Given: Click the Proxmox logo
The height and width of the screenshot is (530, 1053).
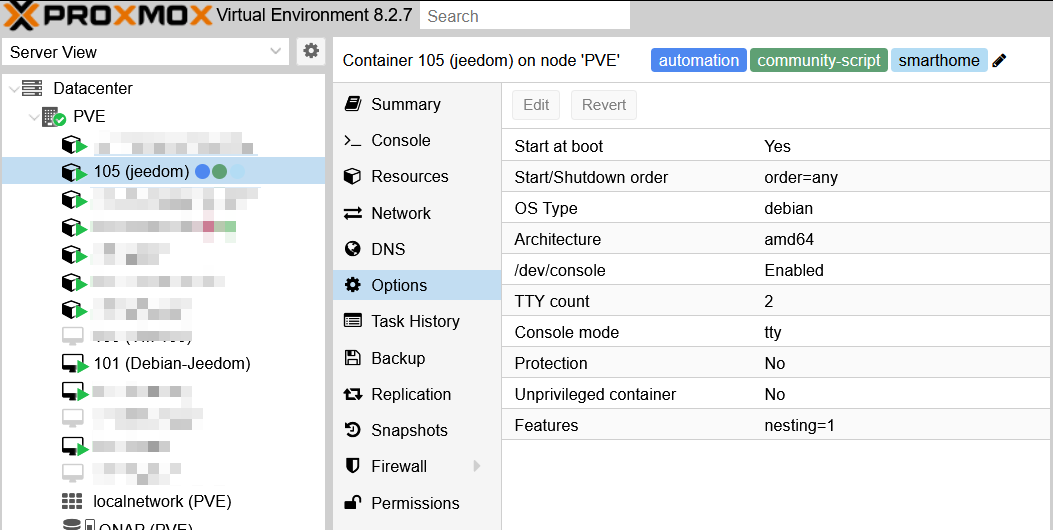Looking at the screenshot, I should pyautogui.click(x=109, y=15).
